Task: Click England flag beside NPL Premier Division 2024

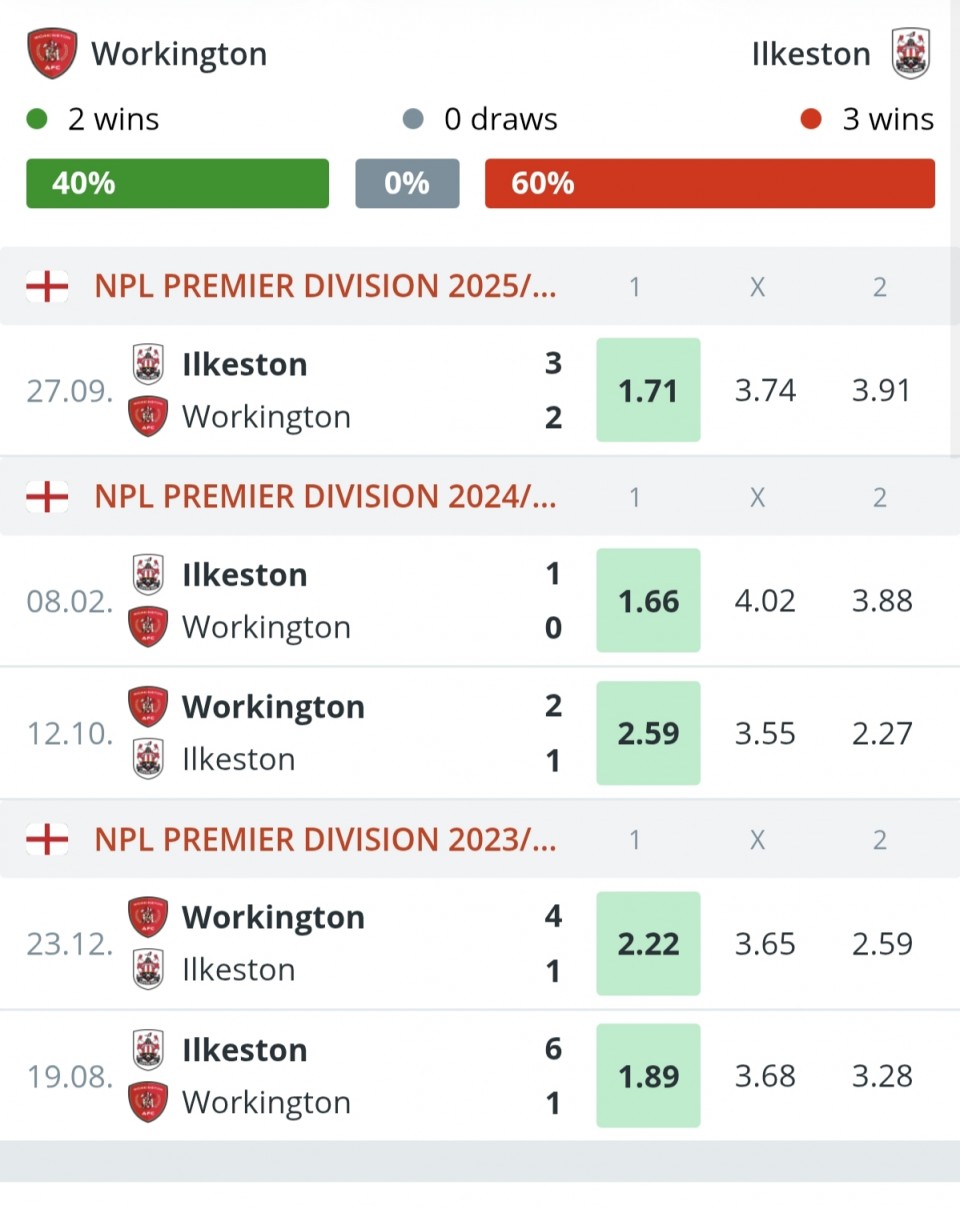Action: [47, 497]
